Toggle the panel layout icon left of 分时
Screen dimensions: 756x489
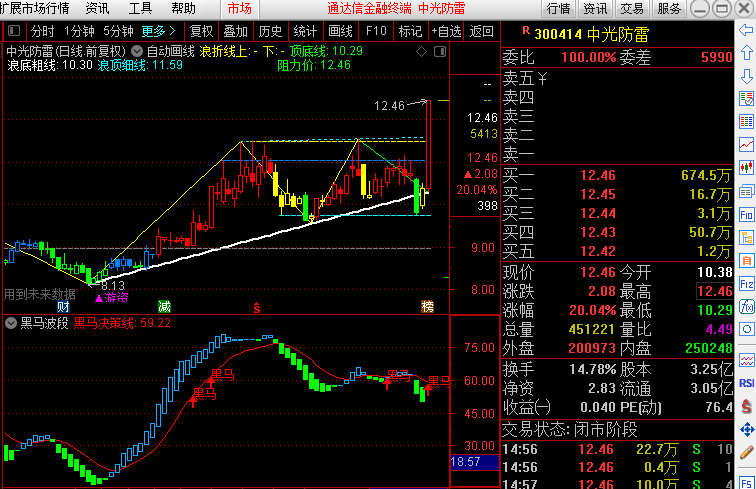point(14,31)
